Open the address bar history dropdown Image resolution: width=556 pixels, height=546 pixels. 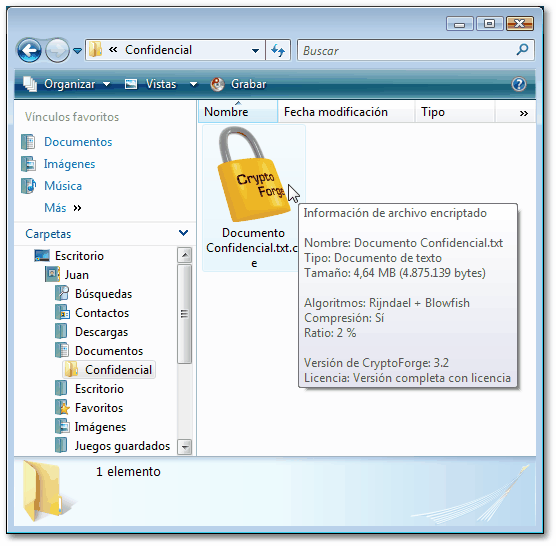click(x=255, y=51)
